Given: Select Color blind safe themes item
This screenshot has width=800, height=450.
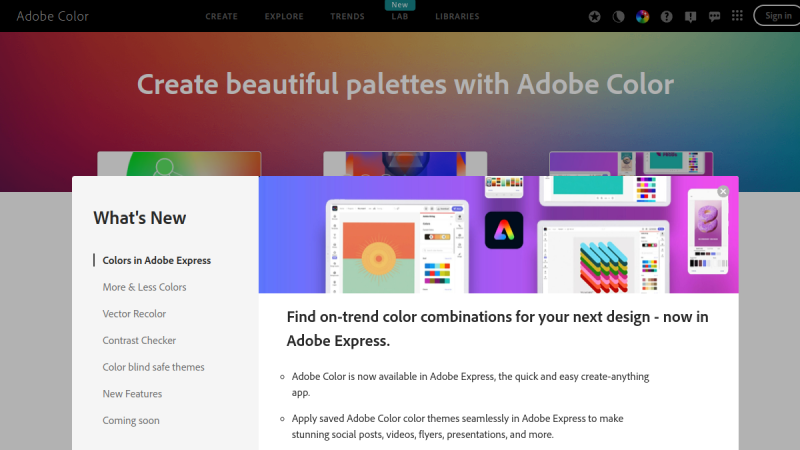Looking at the screenshot, I should pyautogui.click(x=153, y=367).
